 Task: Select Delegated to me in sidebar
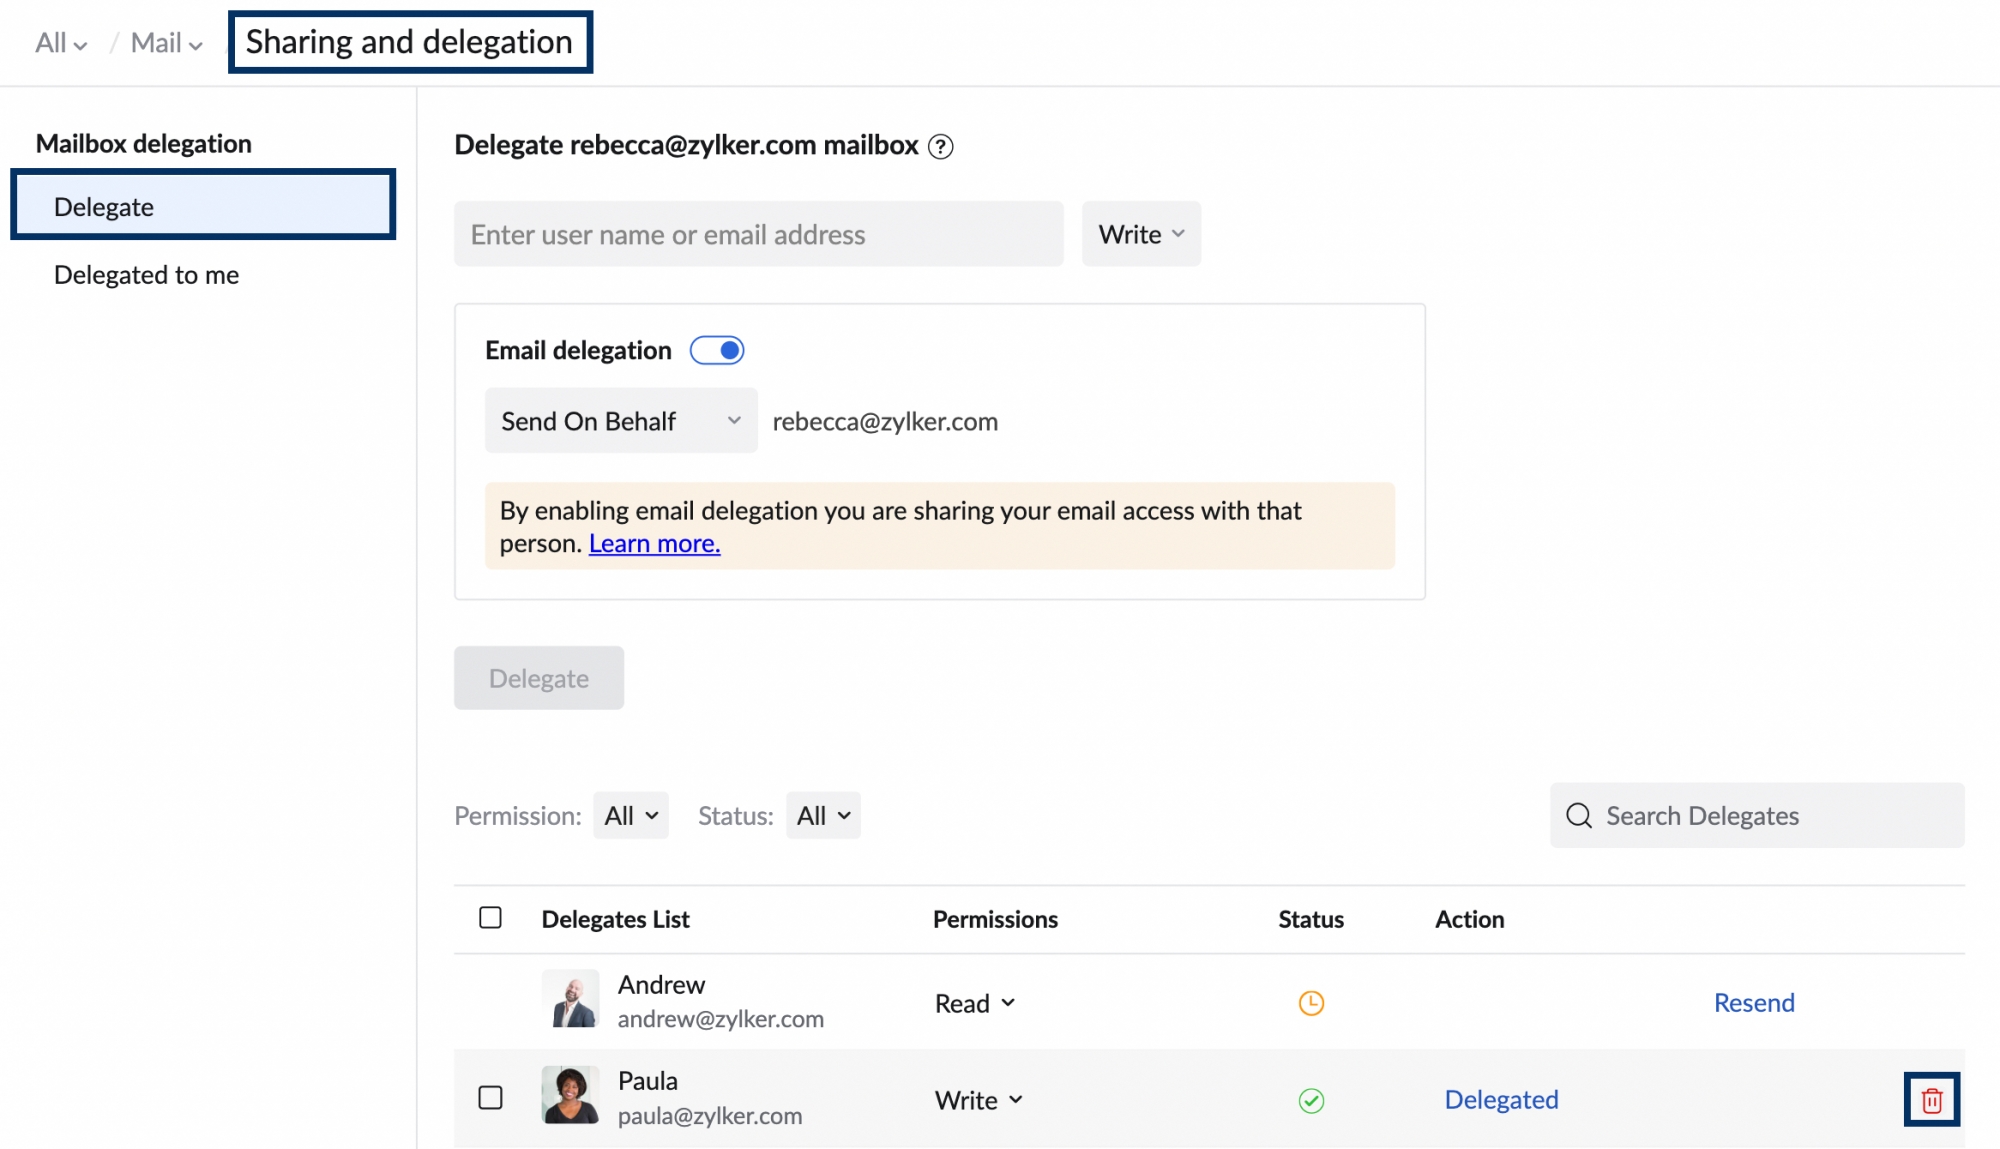point(146,275)
